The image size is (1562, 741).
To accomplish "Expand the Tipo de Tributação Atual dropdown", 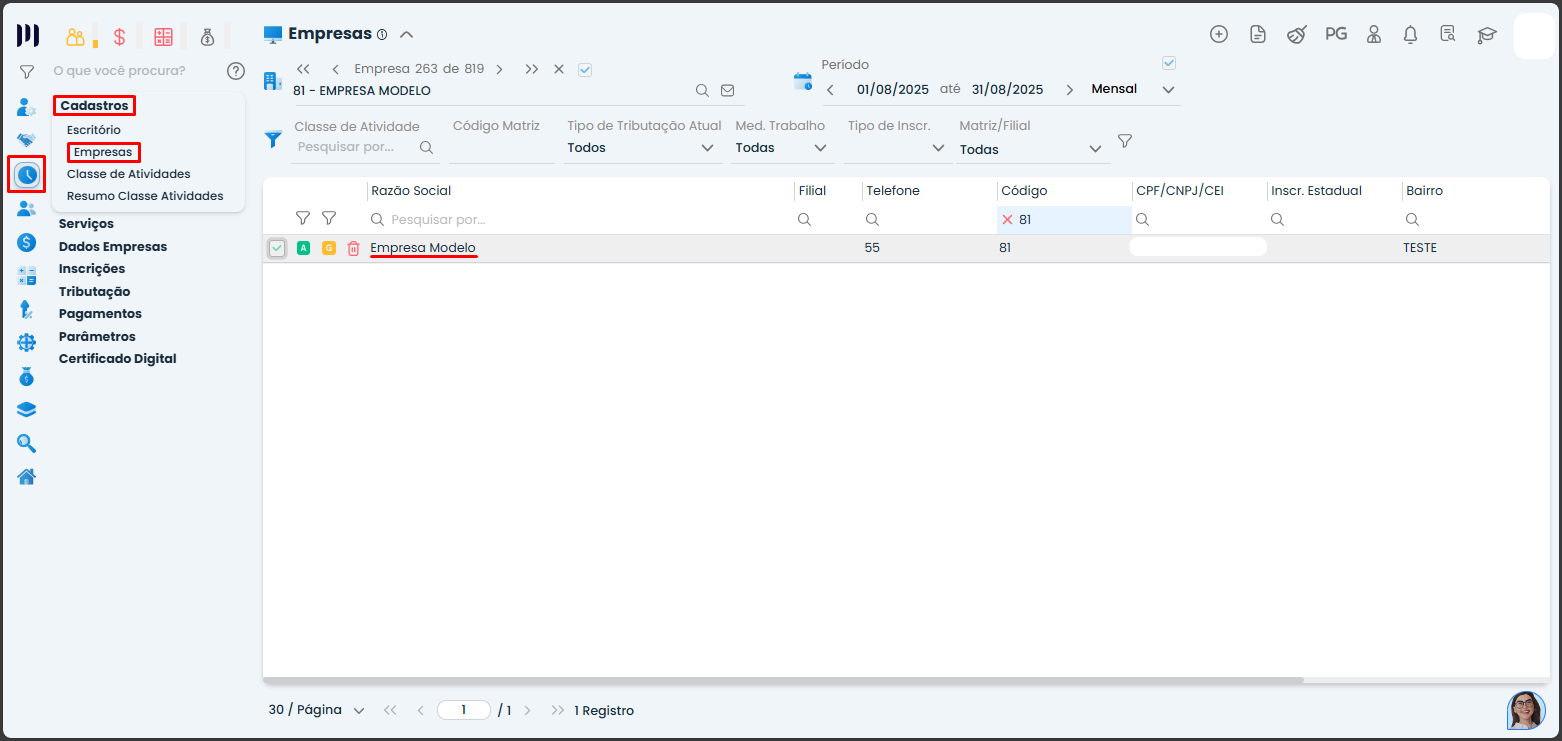I will tap(641, 148).
